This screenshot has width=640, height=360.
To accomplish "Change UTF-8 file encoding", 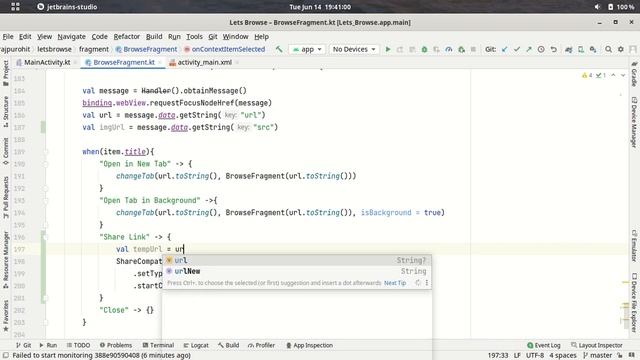I will click(535, 356).
